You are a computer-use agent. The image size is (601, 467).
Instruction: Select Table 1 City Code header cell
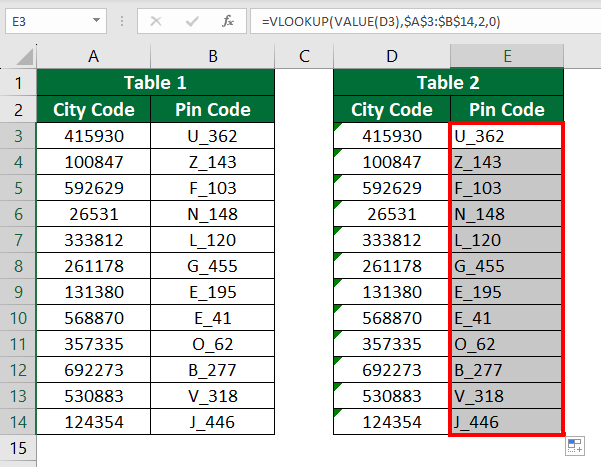click(94, 109)
